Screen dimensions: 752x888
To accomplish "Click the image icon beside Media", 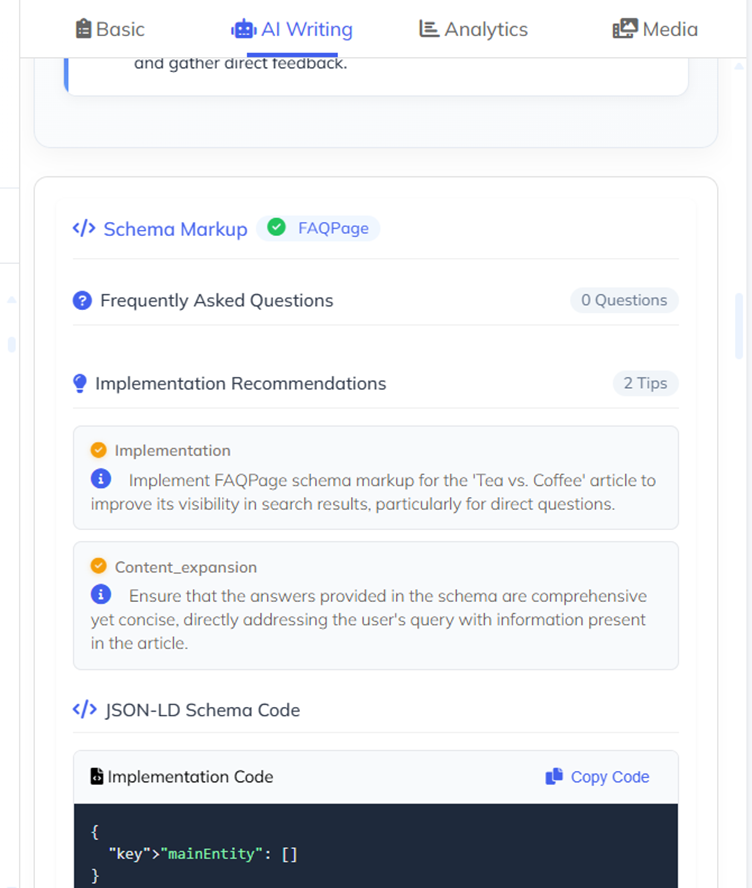I will pos(625,29).
